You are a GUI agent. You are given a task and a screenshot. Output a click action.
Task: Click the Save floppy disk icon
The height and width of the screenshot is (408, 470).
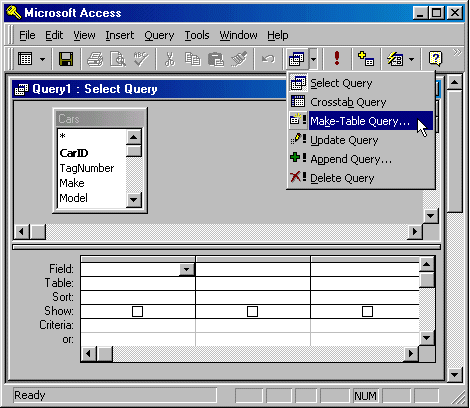[66, 59]
